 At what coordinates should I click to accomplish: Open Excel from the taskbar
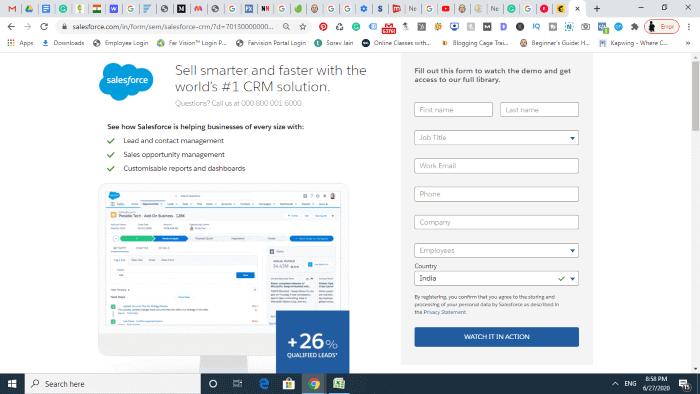pos(339,384)
